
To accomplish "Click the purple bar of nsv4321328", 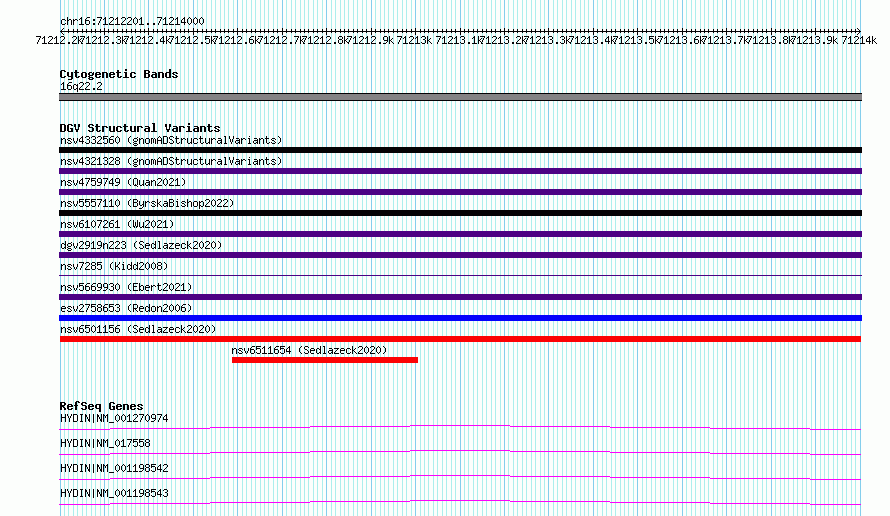I will (x=460, y=171).
